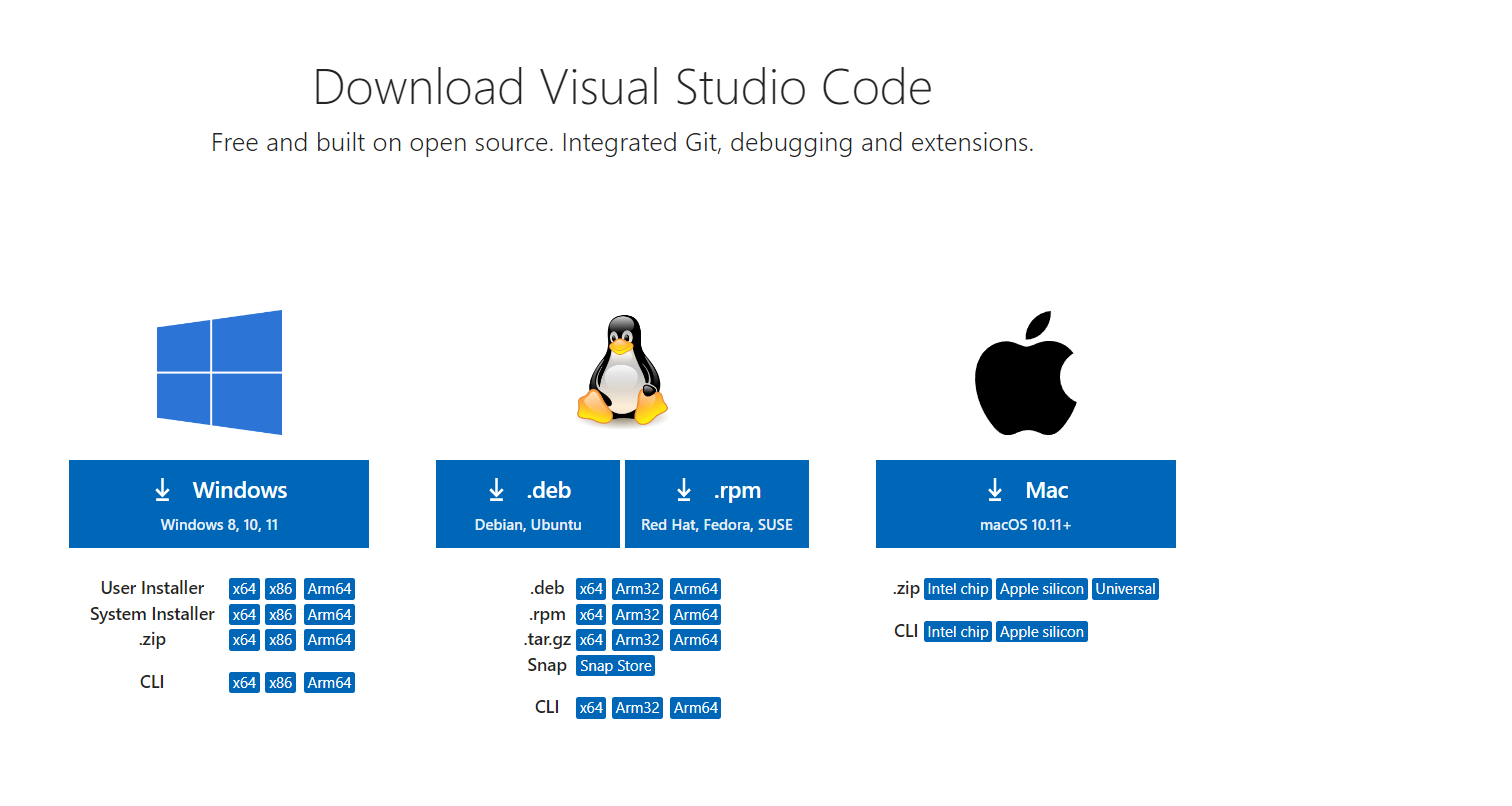
Task: Get the Mac CLI Apple silicon build
Action: [x=1042, y=632]
